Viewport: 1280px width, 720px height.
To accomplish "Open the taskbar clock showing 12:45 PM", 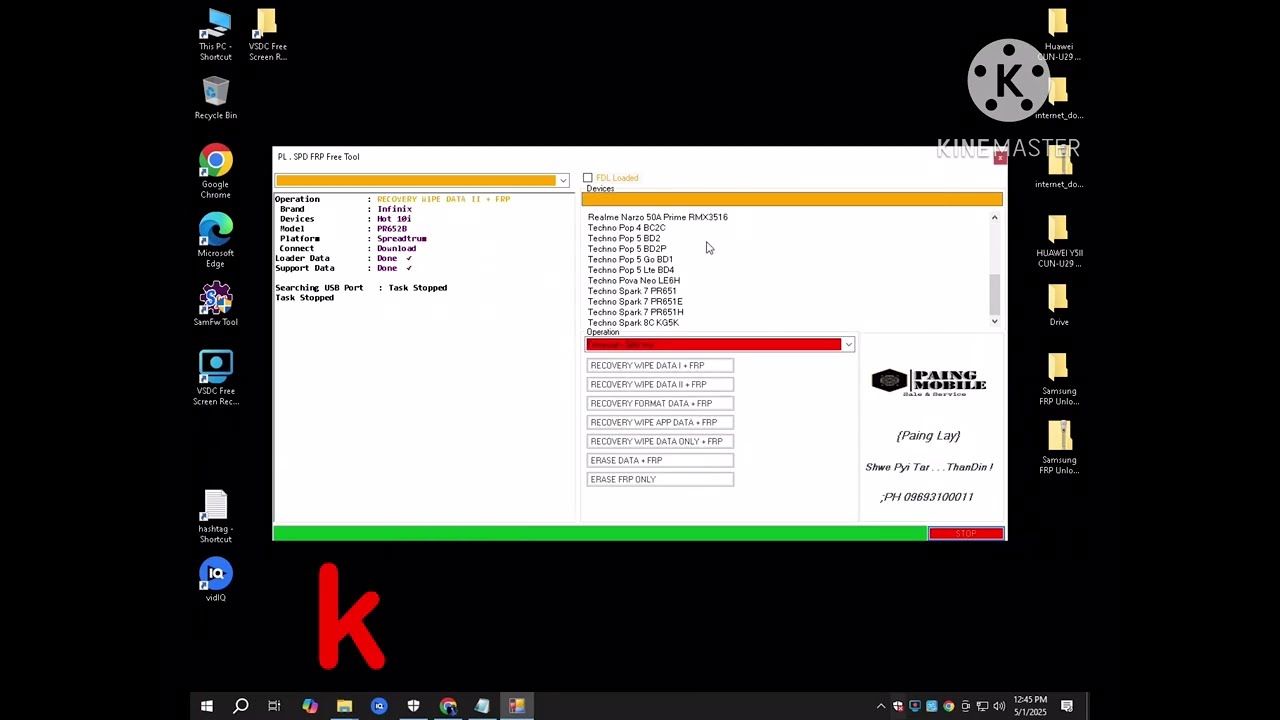I will [x=1030, y=706].
